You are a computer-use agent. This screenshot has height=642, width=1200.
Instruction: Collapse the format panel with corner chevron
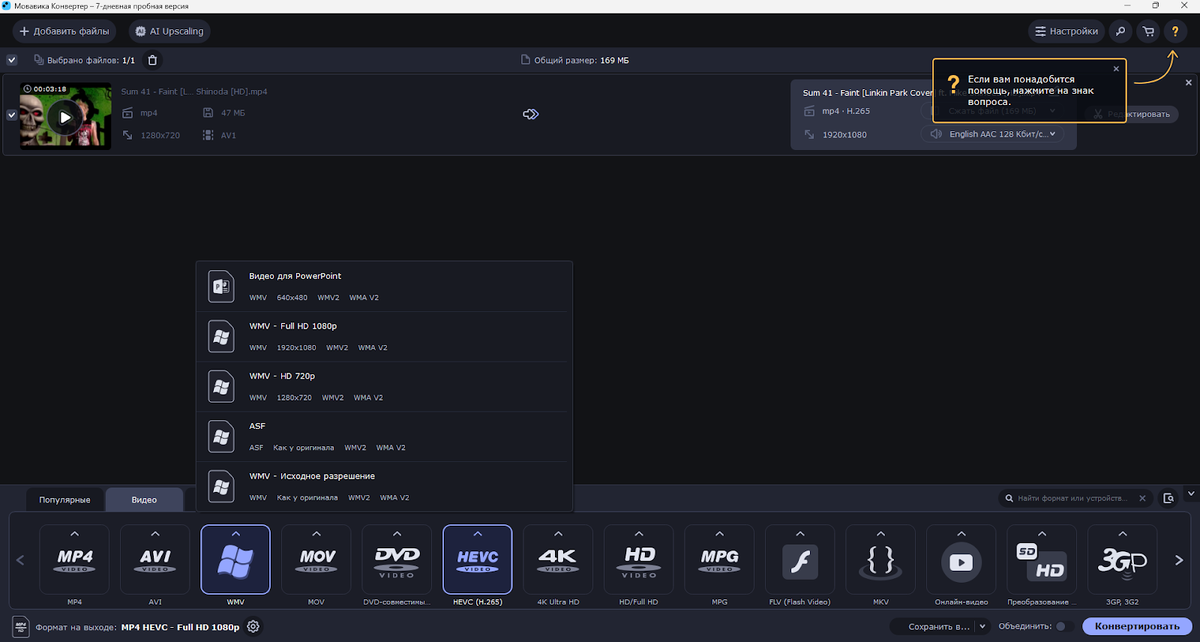click(x=1190, y=493)
